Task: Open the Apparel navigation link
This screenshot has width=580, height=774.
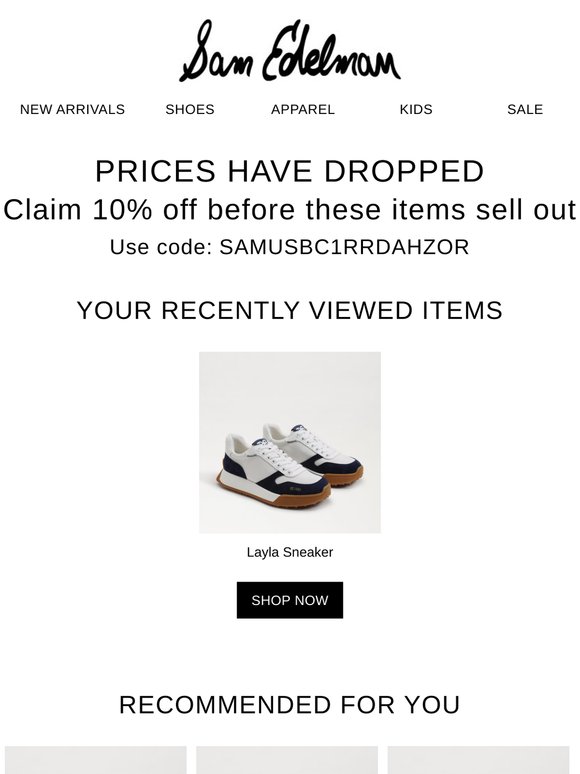Action: pyautogui.click(x=303, y=109)
